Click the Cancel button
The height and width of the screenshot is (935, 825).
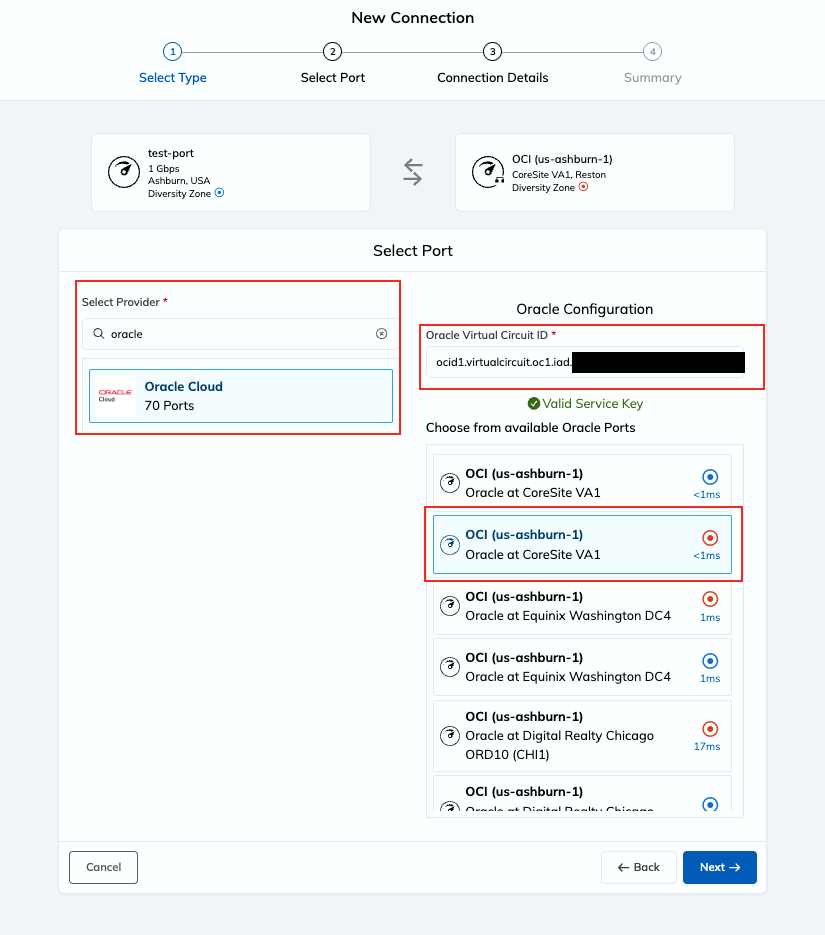click(103, 867)
